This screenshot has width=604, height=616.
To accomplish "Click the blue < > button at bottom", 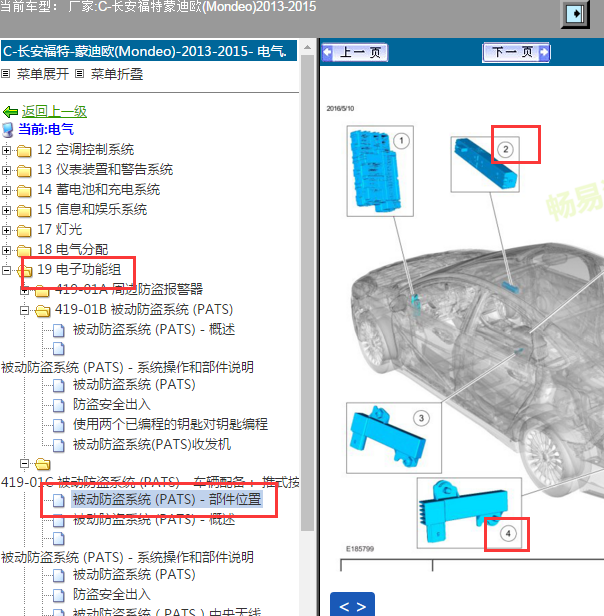I will pos(352,605).
